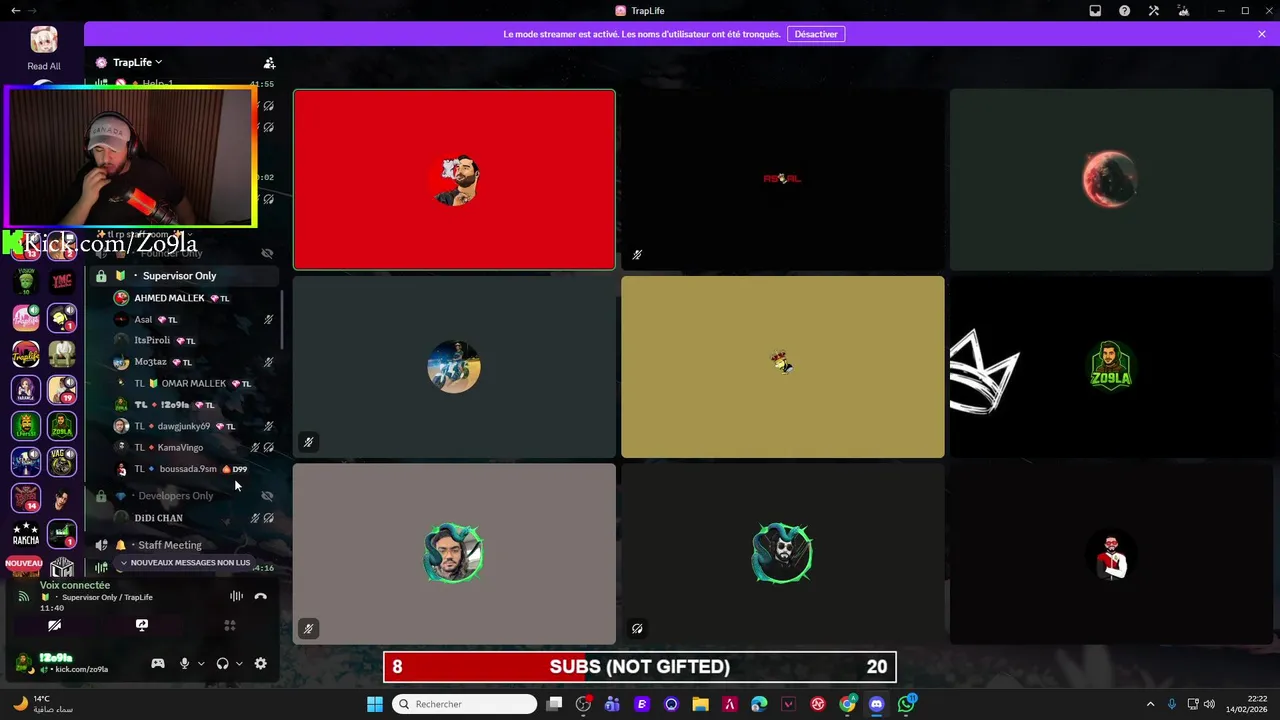This screenshot has height=720, width=1280.
Task: Open Adobe Acrobat from the taskbar
Action: point(730,704)
